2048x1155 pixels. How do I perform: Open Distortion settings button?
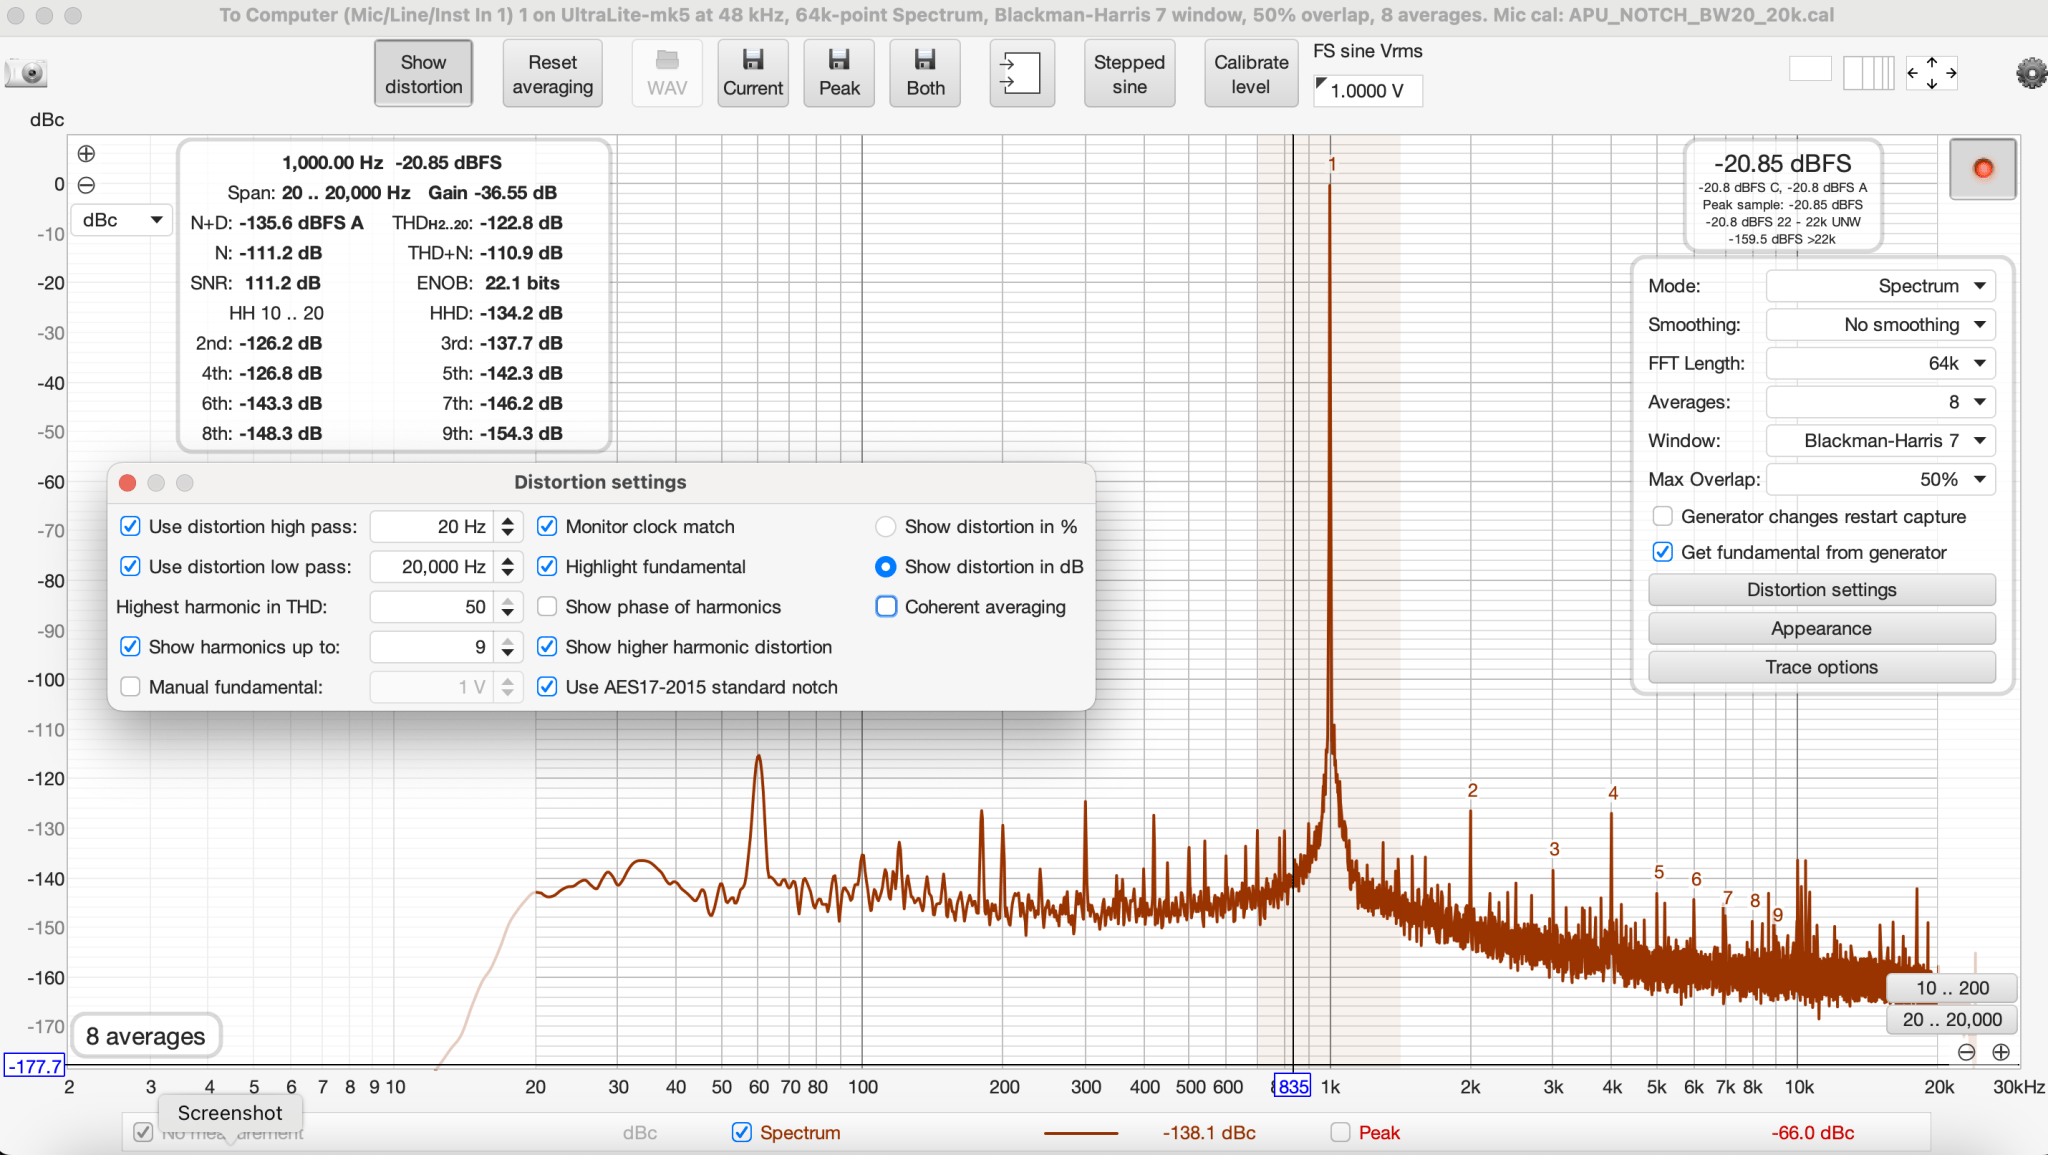click(1821, 590)
